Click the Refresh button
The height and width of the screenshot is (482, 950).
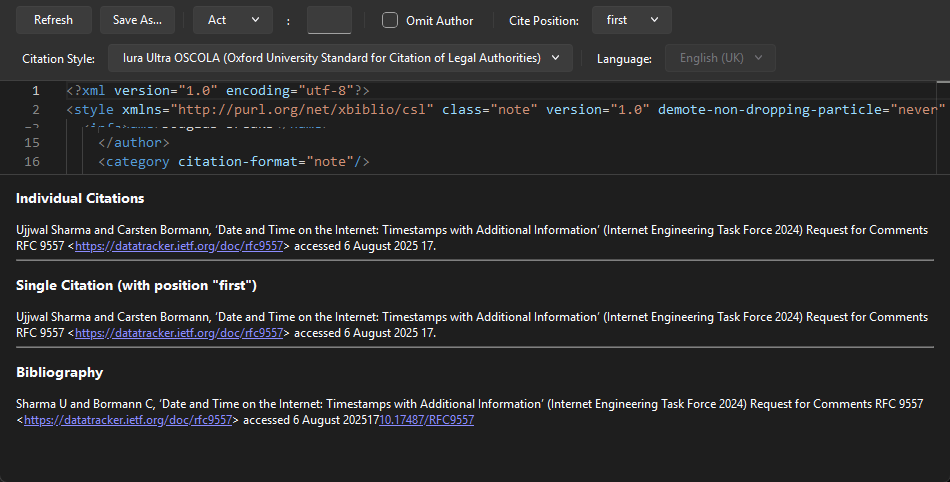pos(53,20)
